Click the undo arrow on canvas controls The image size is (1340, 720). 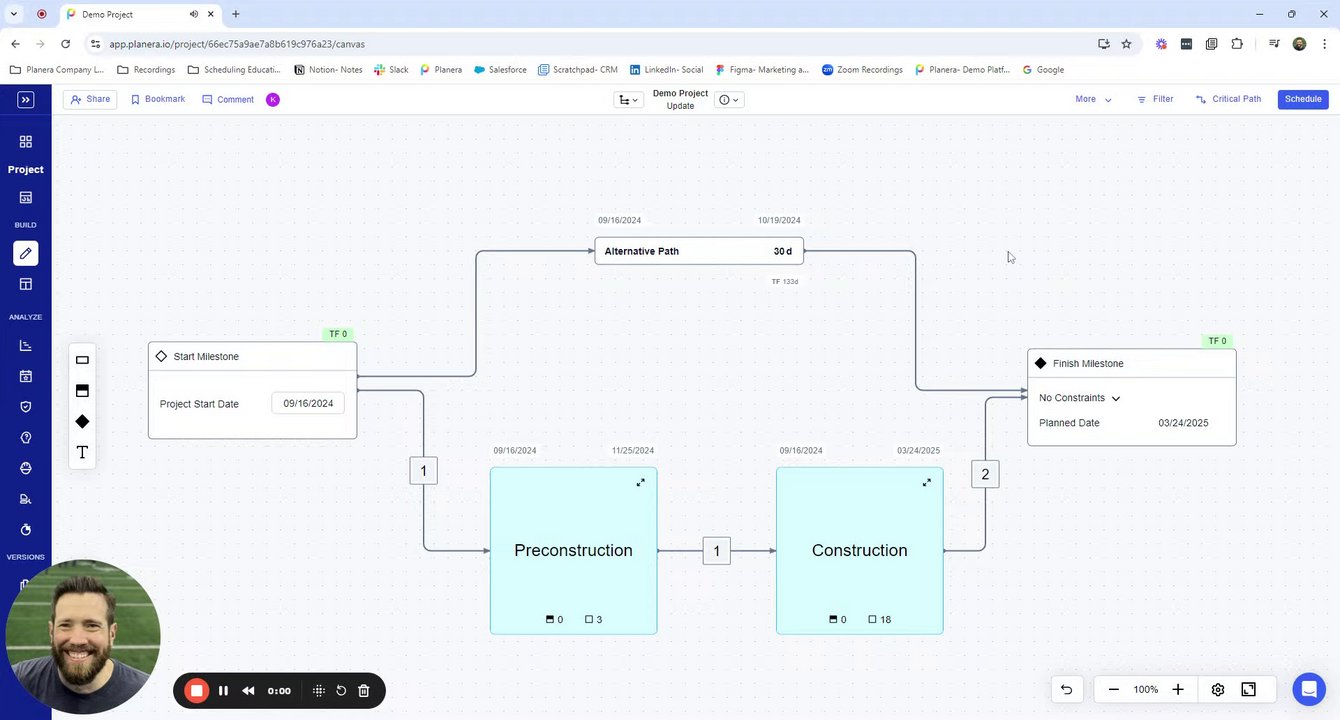point(1066,690)
